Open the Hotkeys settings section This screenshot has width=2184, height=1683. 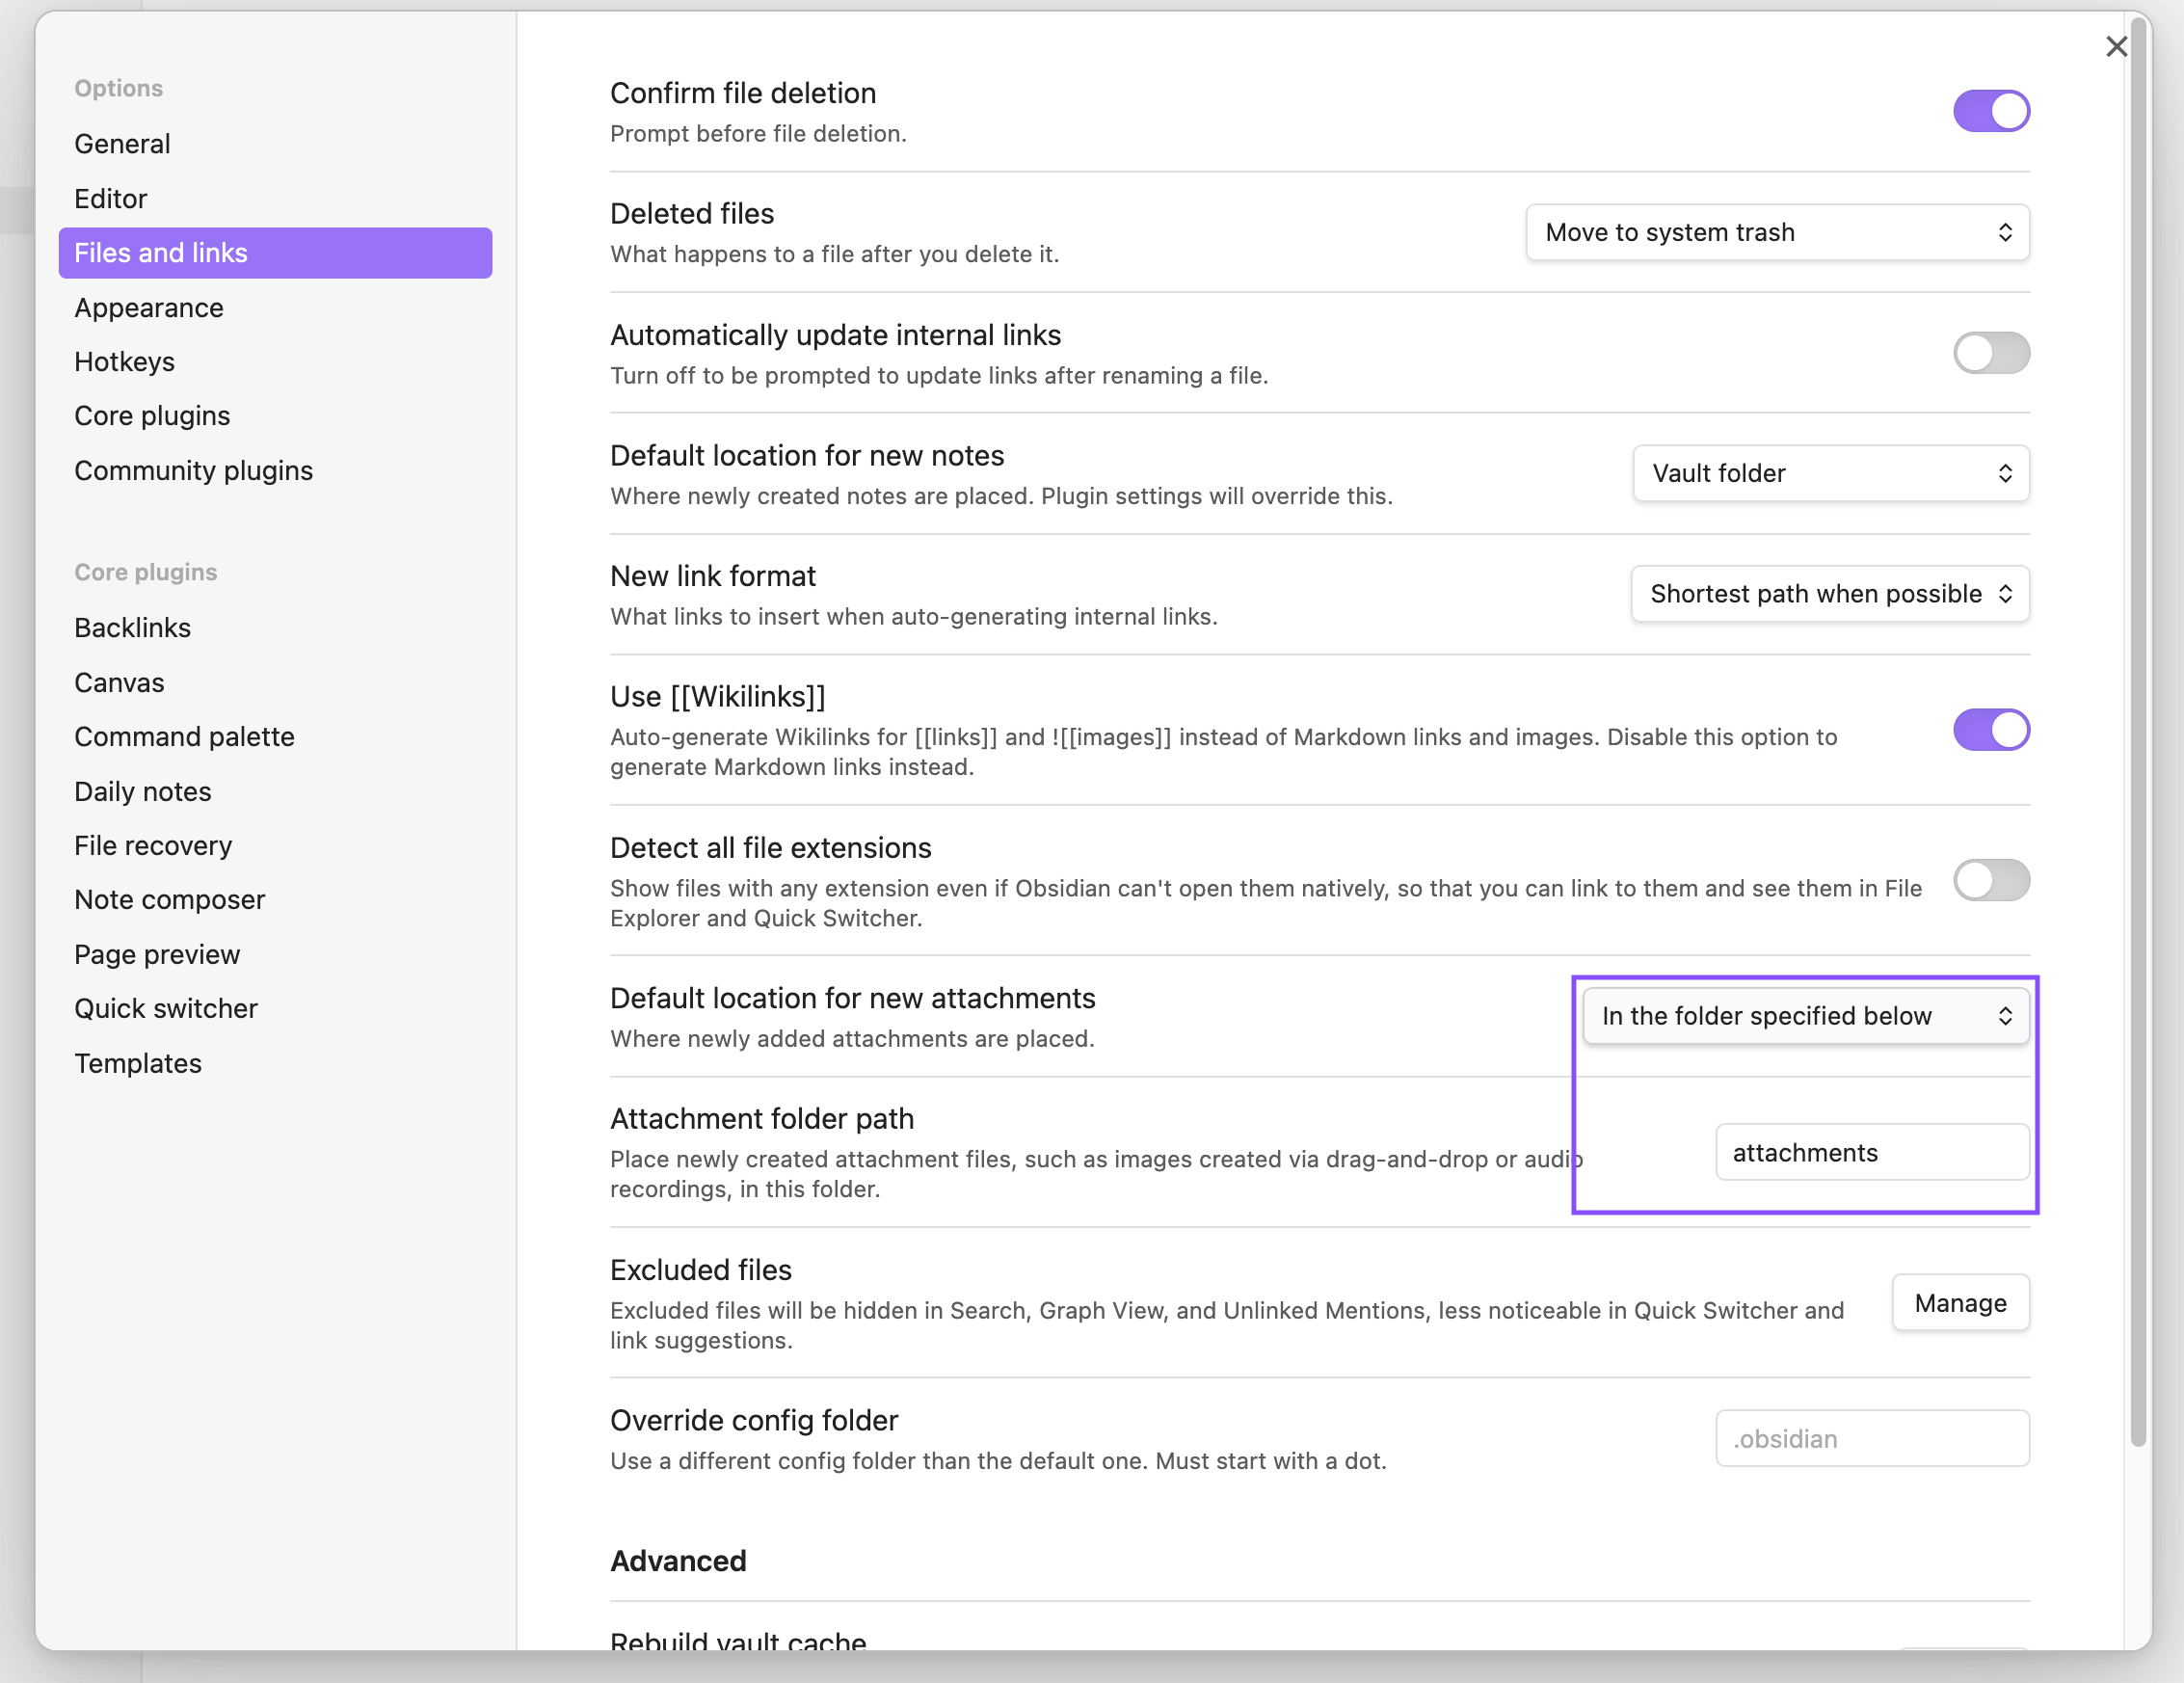click(125, 362)
